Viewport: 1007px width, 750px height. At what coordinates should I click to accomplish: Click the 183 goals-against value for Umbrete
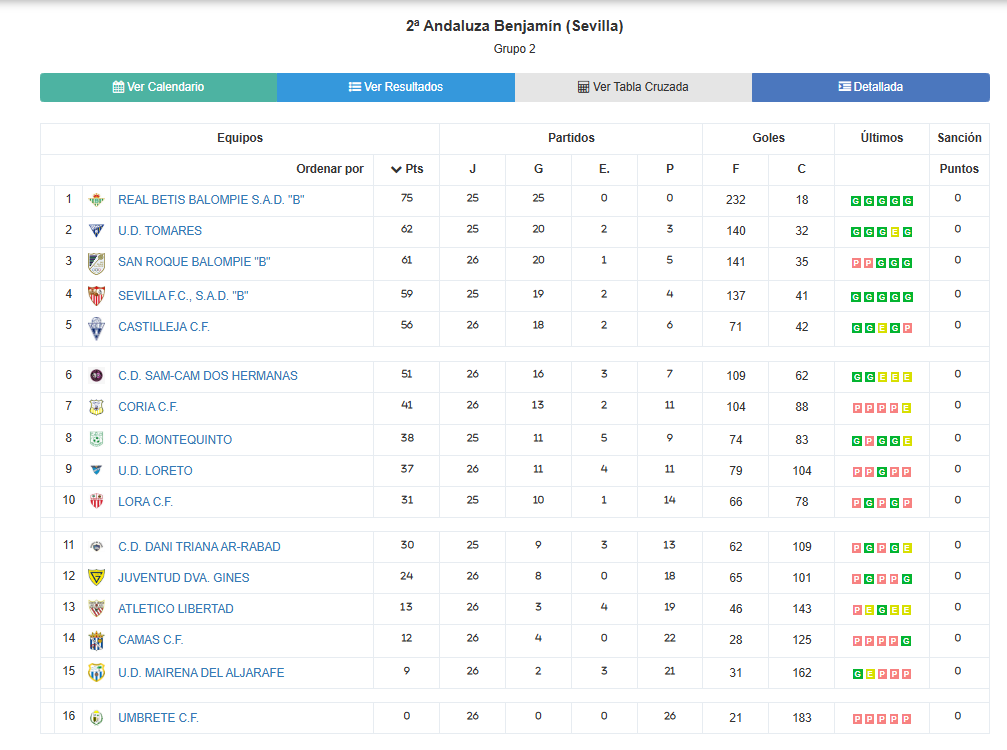click(x=801, y=718)
